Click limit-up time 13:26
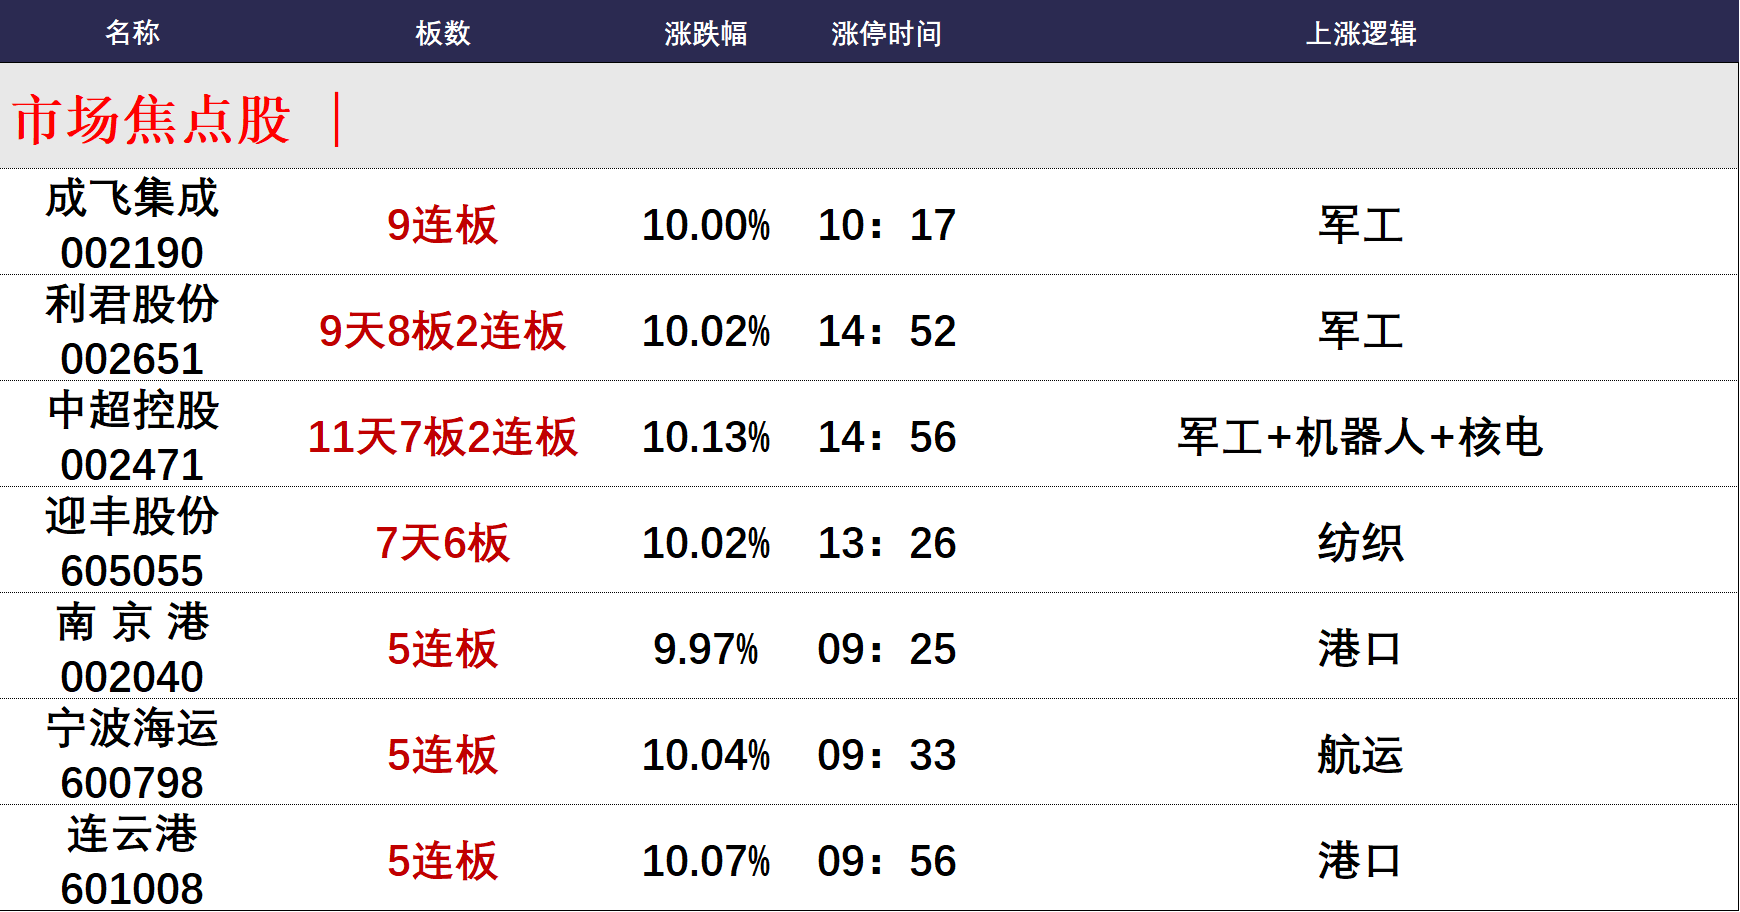1740x912 pixels. click(x=887, y=543)
